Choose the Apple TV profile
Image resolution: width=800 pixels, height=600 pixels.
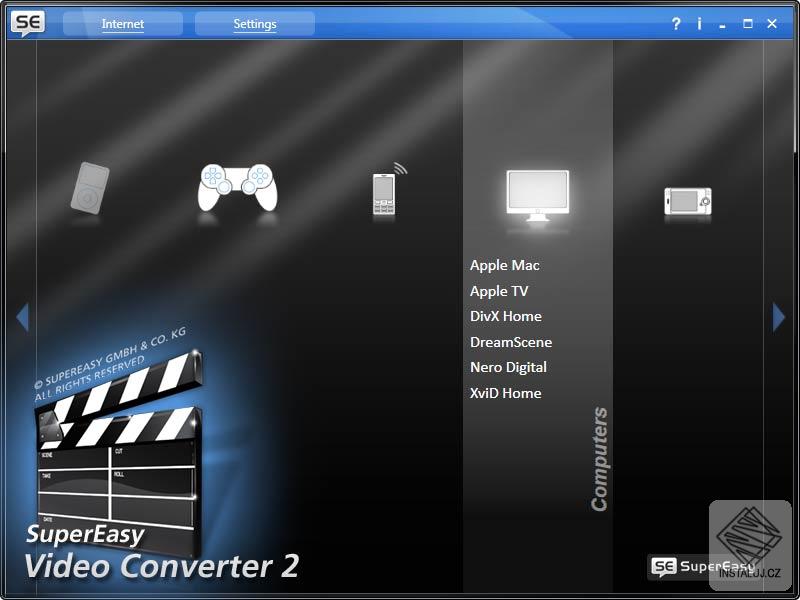pyautogui.click(x=499, y=291)
